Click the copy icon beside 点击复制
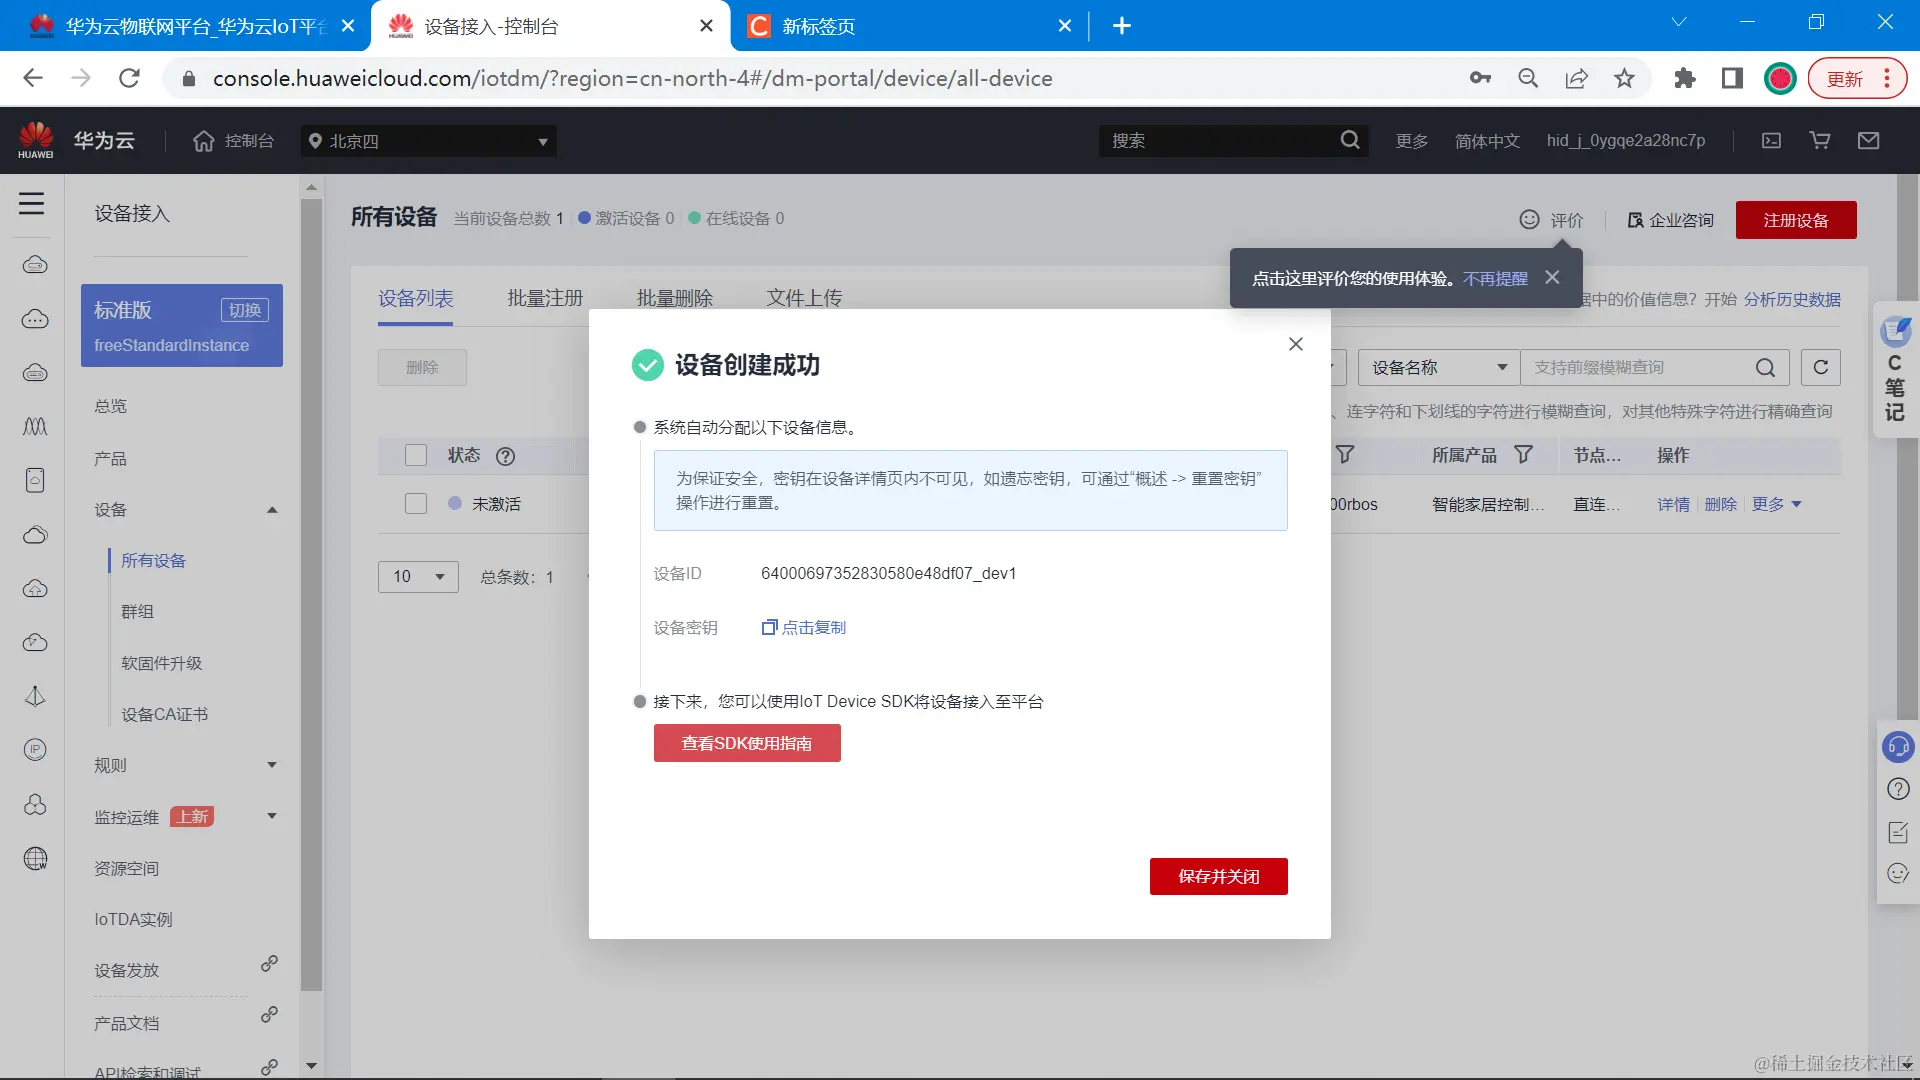1920x1080 pixels. pos(769,627)
